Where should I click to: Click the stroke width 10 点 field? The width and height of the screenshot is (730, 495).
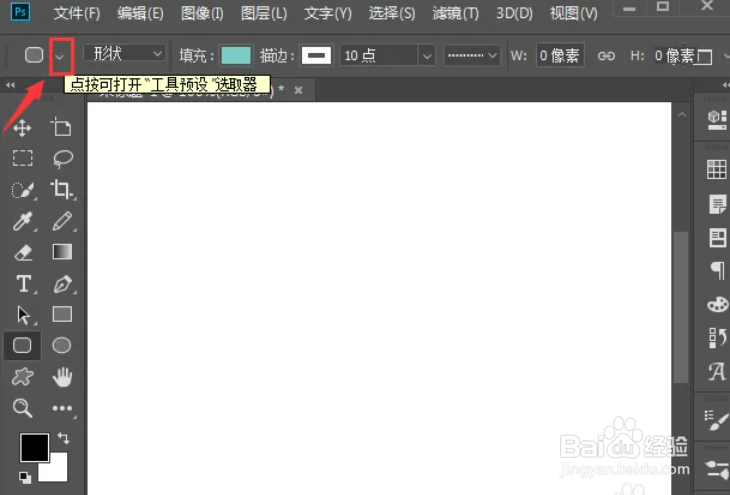coord(379,56)
